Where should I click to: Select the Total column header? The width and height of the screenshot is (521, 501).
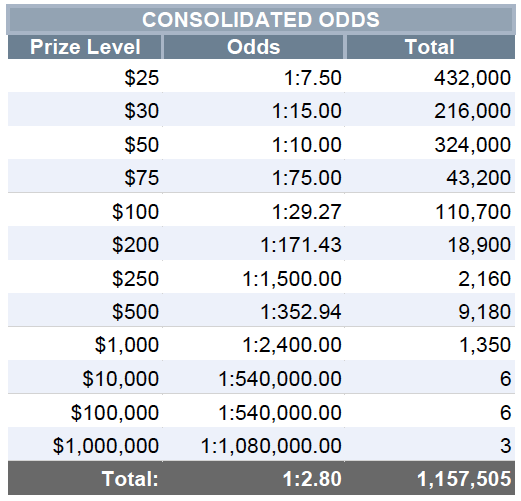point(430,47)
